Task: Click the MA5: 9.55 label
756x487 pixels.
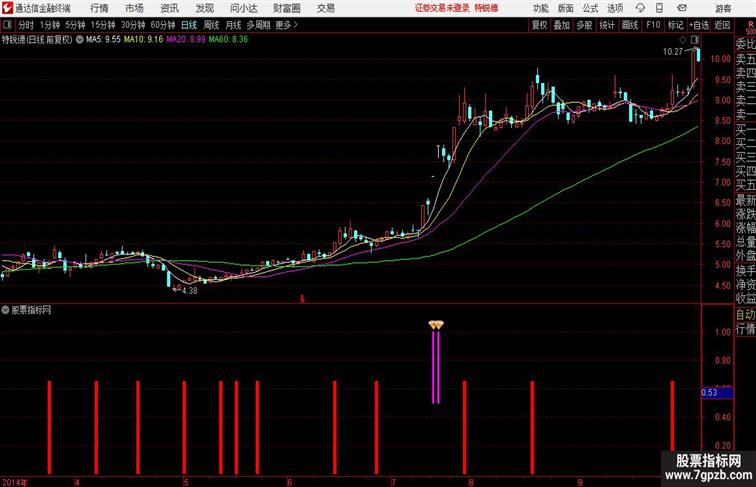Action: tap(103, 40)
